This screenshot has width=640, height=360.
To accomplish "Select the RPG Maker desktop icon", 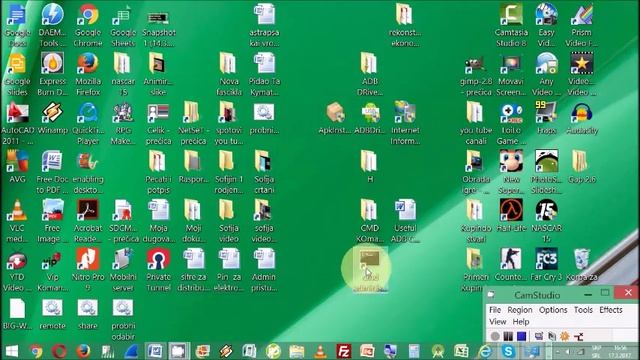I will coord(123,123).
